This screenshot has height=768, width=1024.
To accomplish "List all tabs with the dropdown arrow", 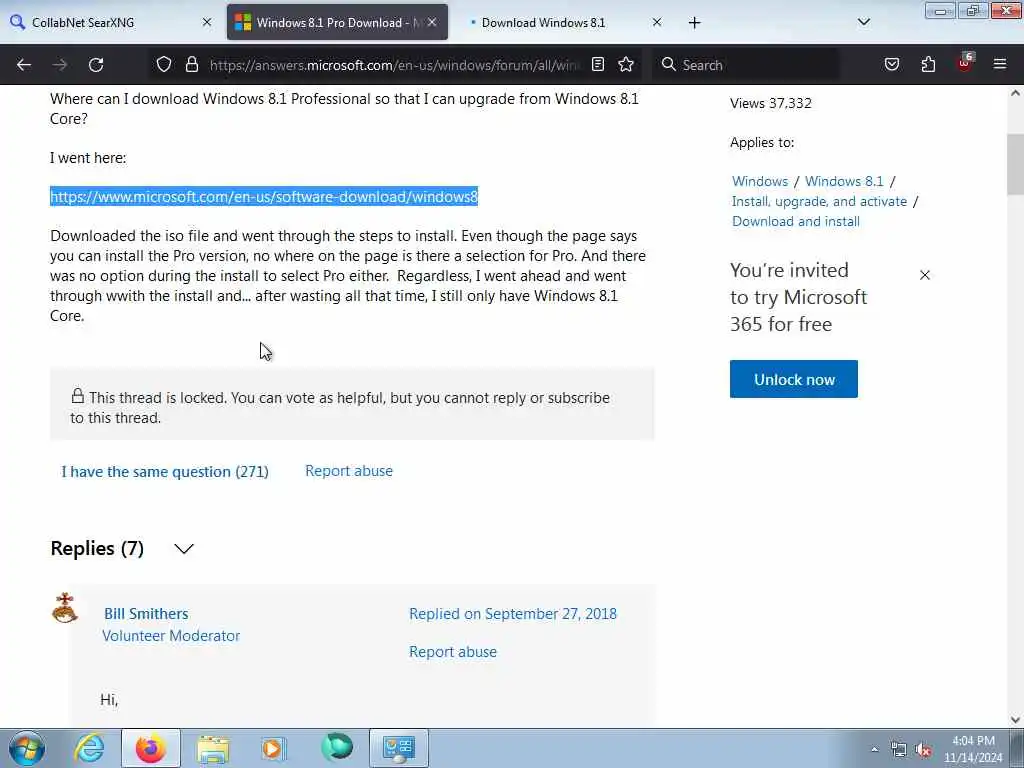I will click(x=863, y=22).
